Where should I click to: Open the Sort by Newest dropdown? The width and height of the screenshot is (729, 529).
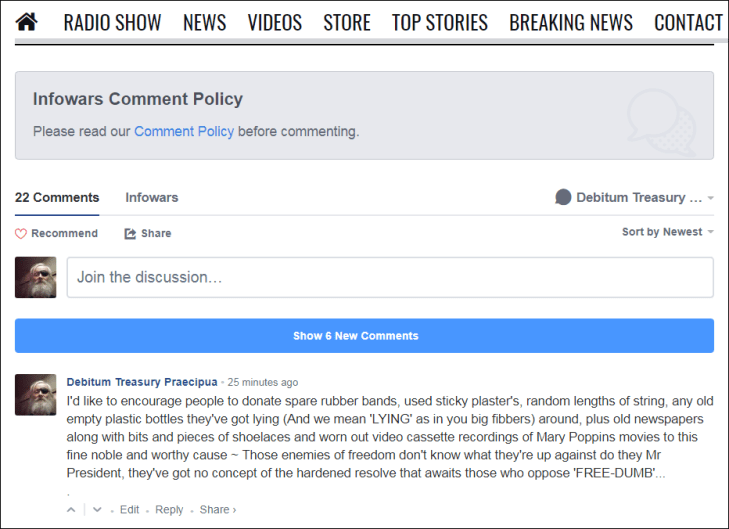point(667,232)
